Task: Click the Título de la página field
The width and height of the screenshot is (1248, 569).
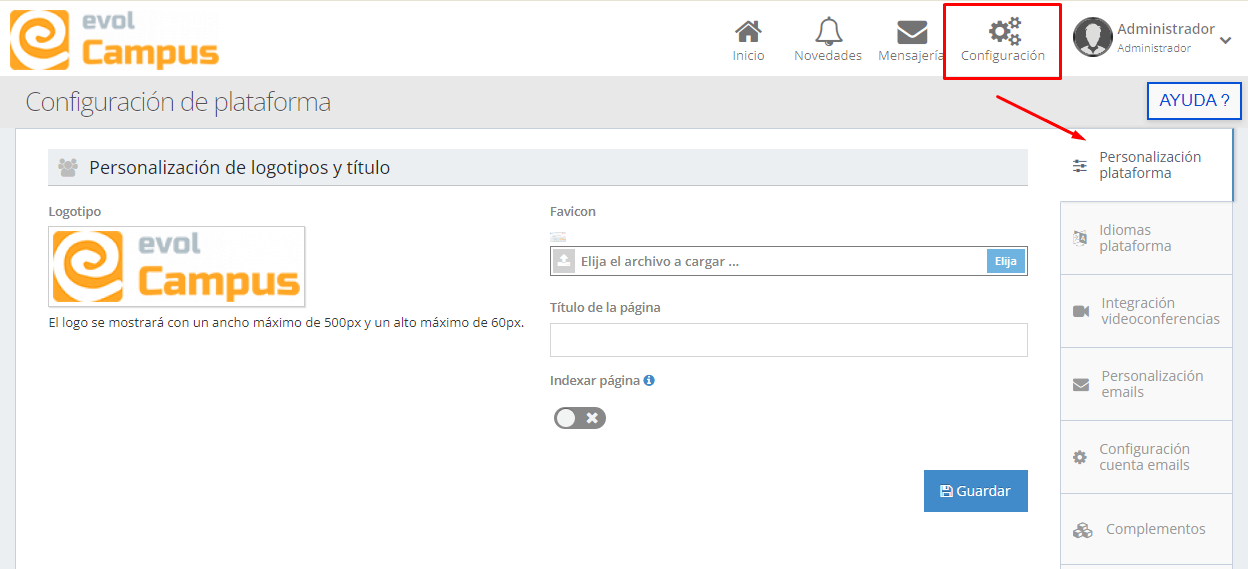Action: [788, 340]
